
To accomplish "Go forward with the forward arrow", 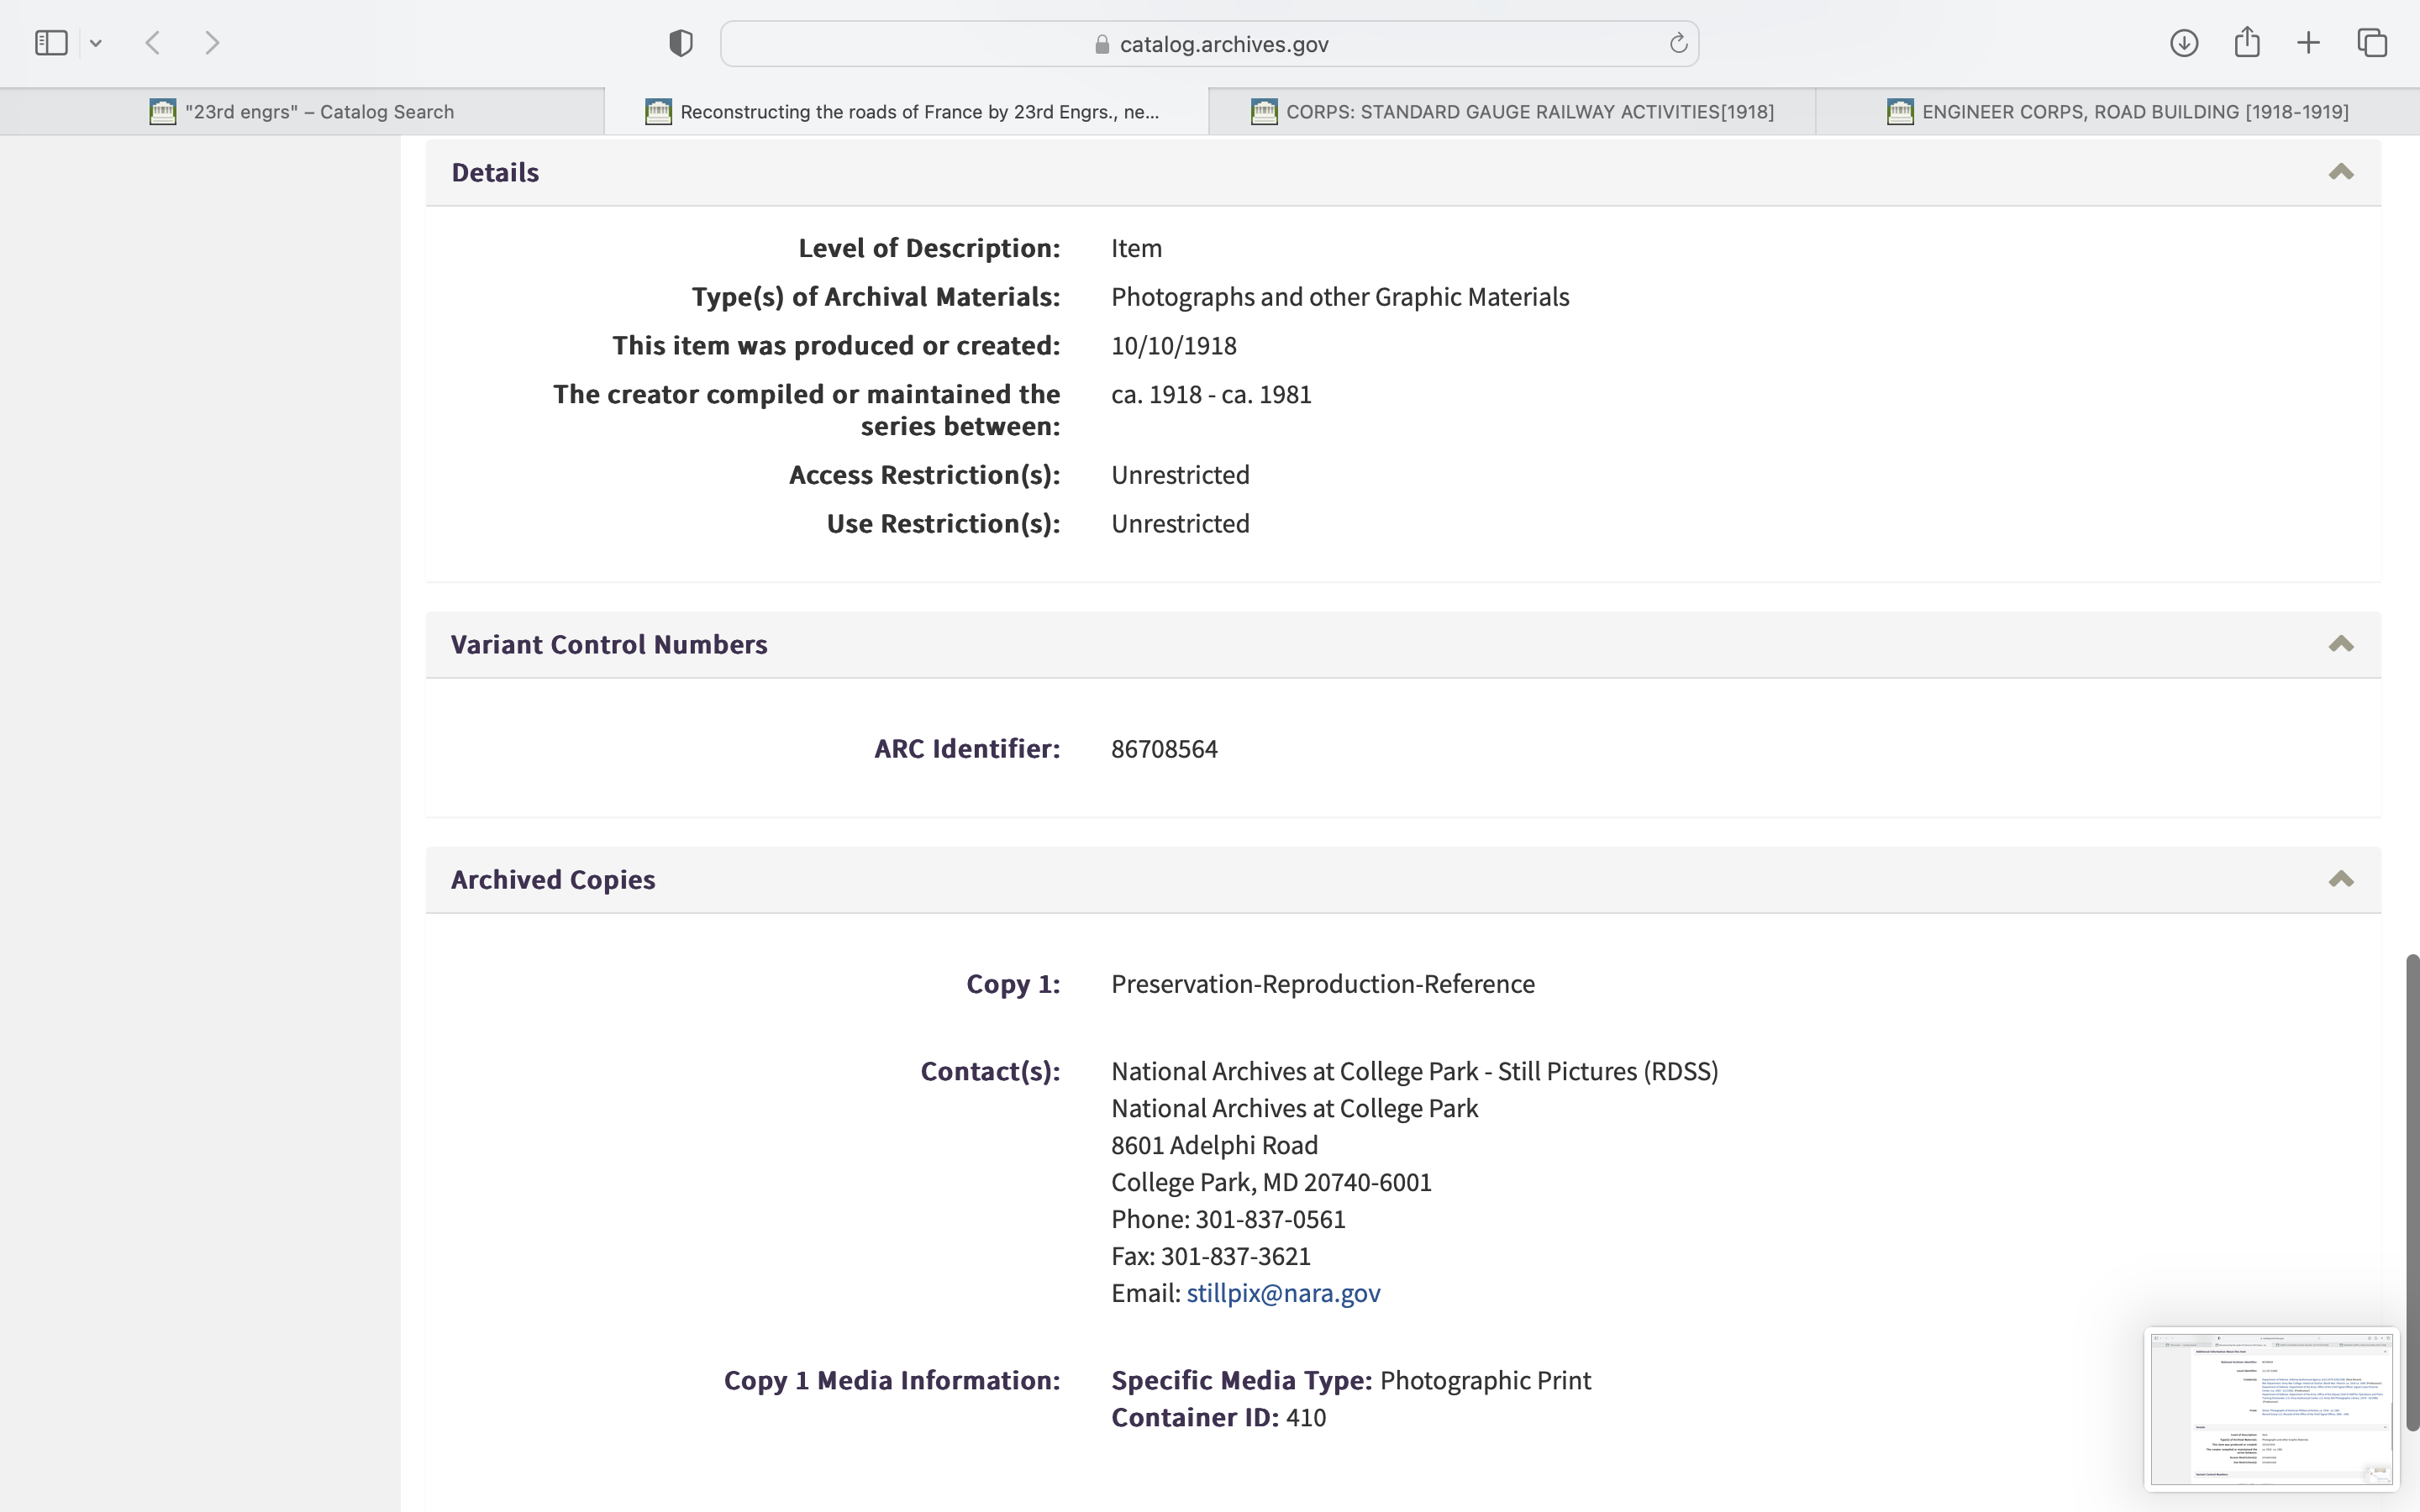I will 212,43.
